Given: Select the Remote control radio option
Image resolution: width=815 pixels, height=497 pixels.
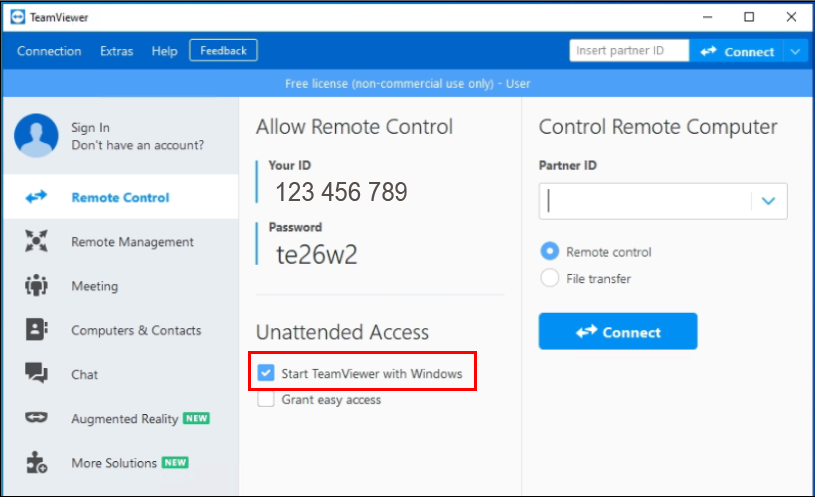Looking at the screenshot, I should (x=550, y=252).
